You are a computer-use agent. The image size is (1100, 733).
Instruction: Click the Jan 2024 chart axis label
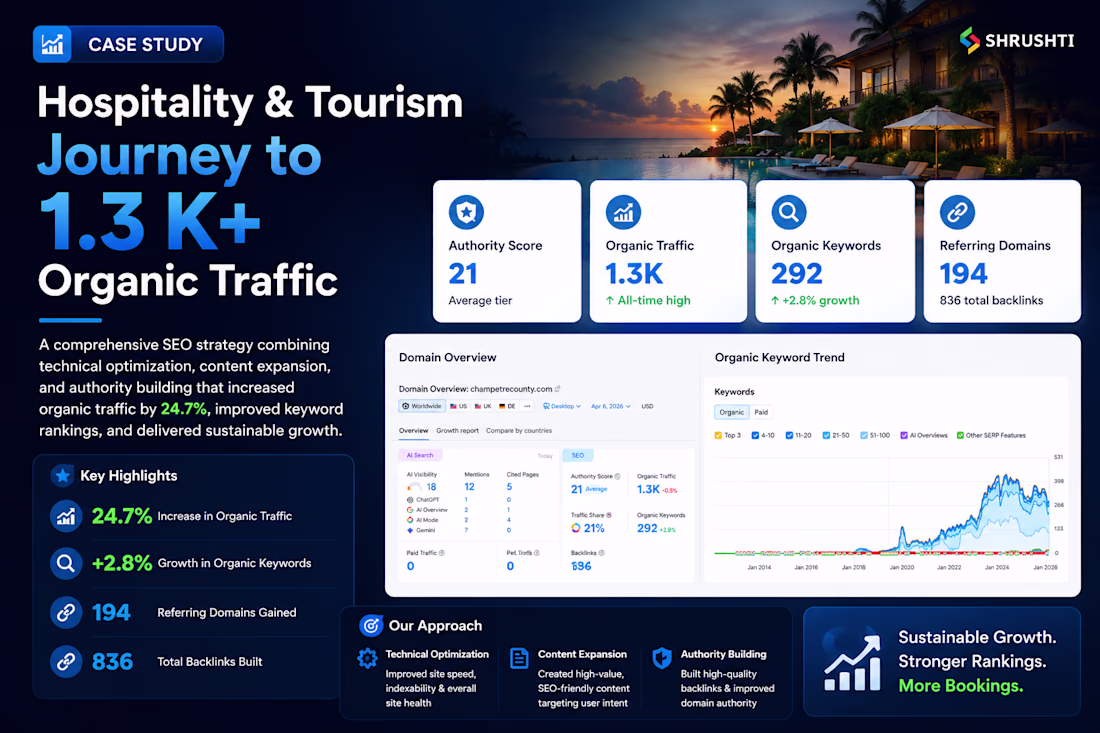point(997,567)
